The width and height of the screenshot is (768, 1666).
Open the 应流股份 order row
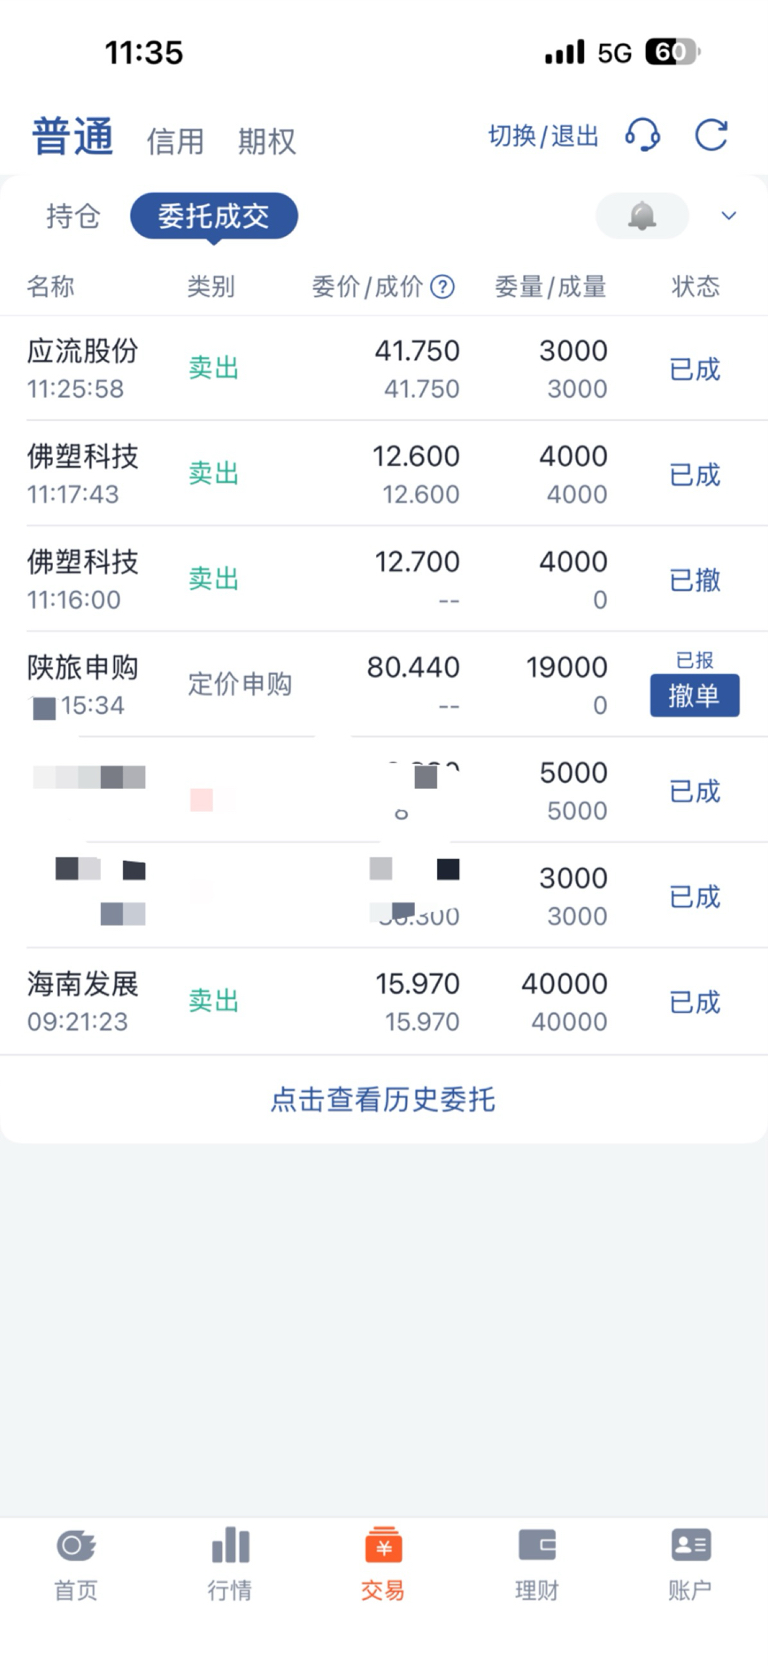(x=384, y=368)
